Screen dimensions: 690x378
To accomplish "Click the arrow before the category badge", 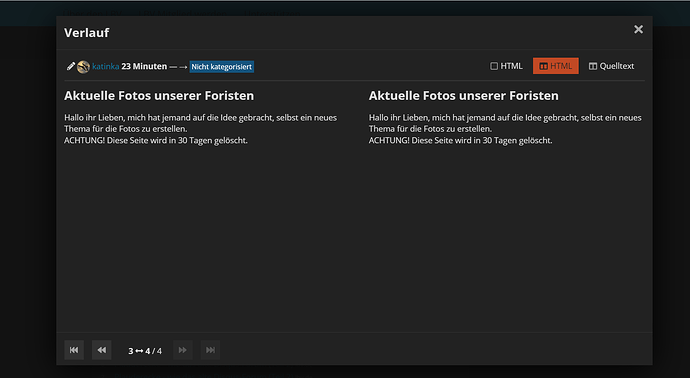I will point(183,67).
